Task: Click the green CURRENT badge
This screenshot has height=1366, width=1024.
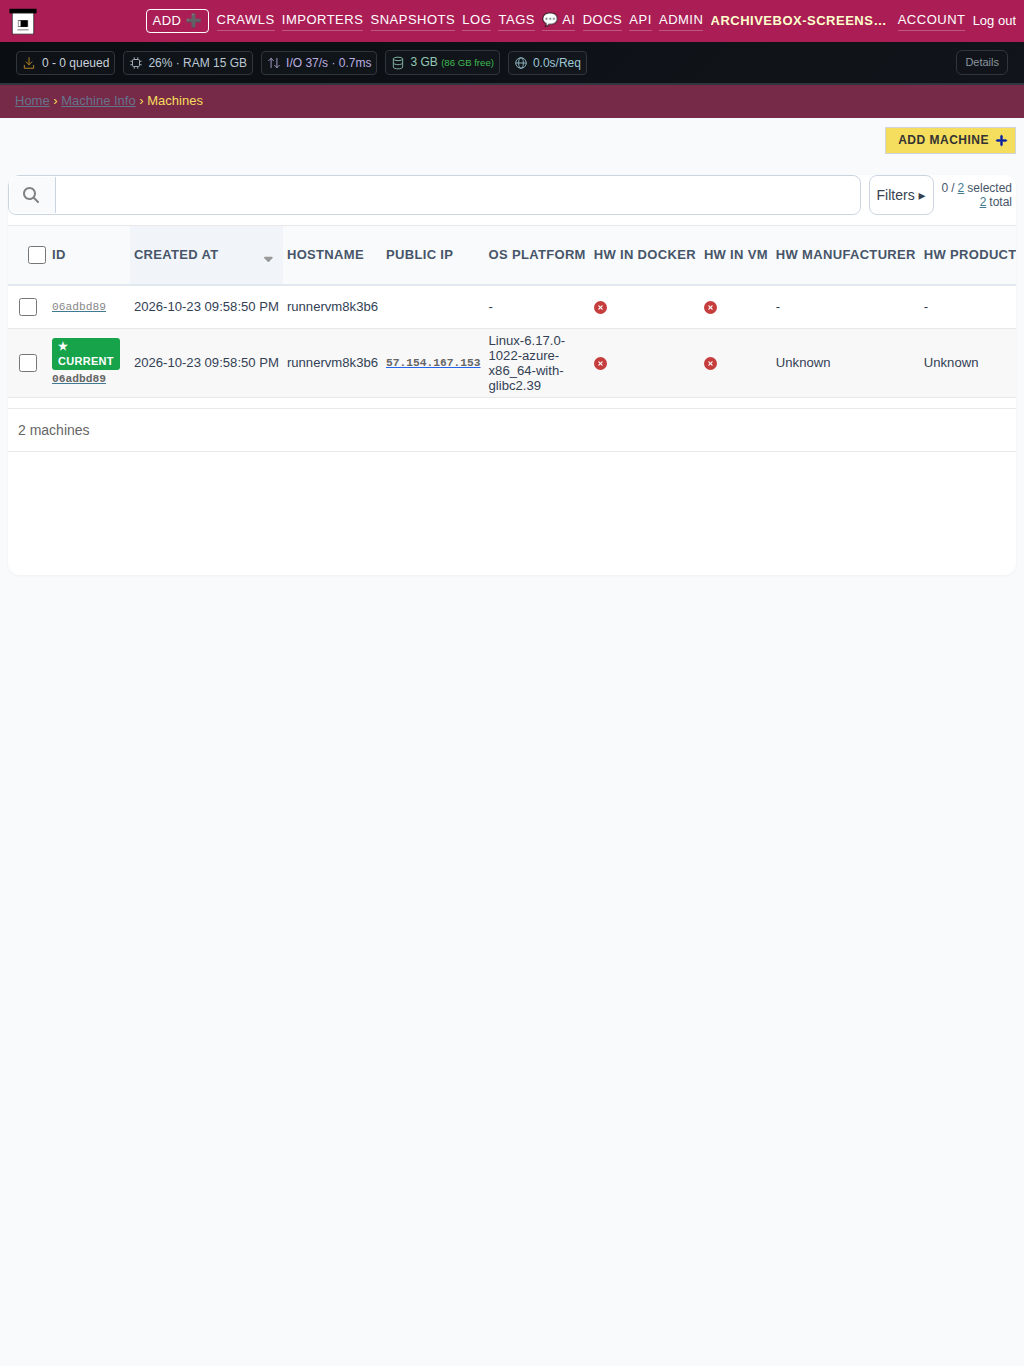Action: (x=86, y=354)
